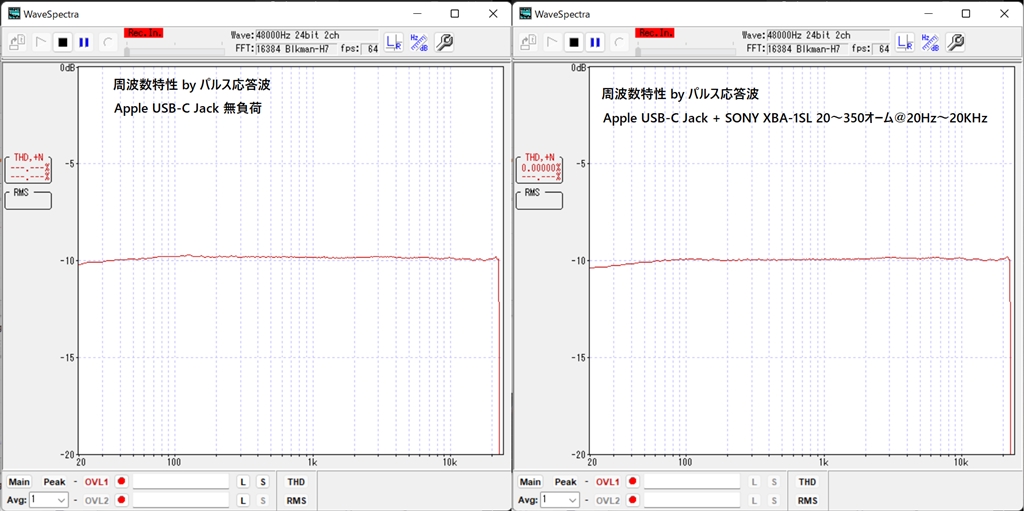Select the Main mode in left window
Screen dimensions: 1024x511
[x=19, y=482]
